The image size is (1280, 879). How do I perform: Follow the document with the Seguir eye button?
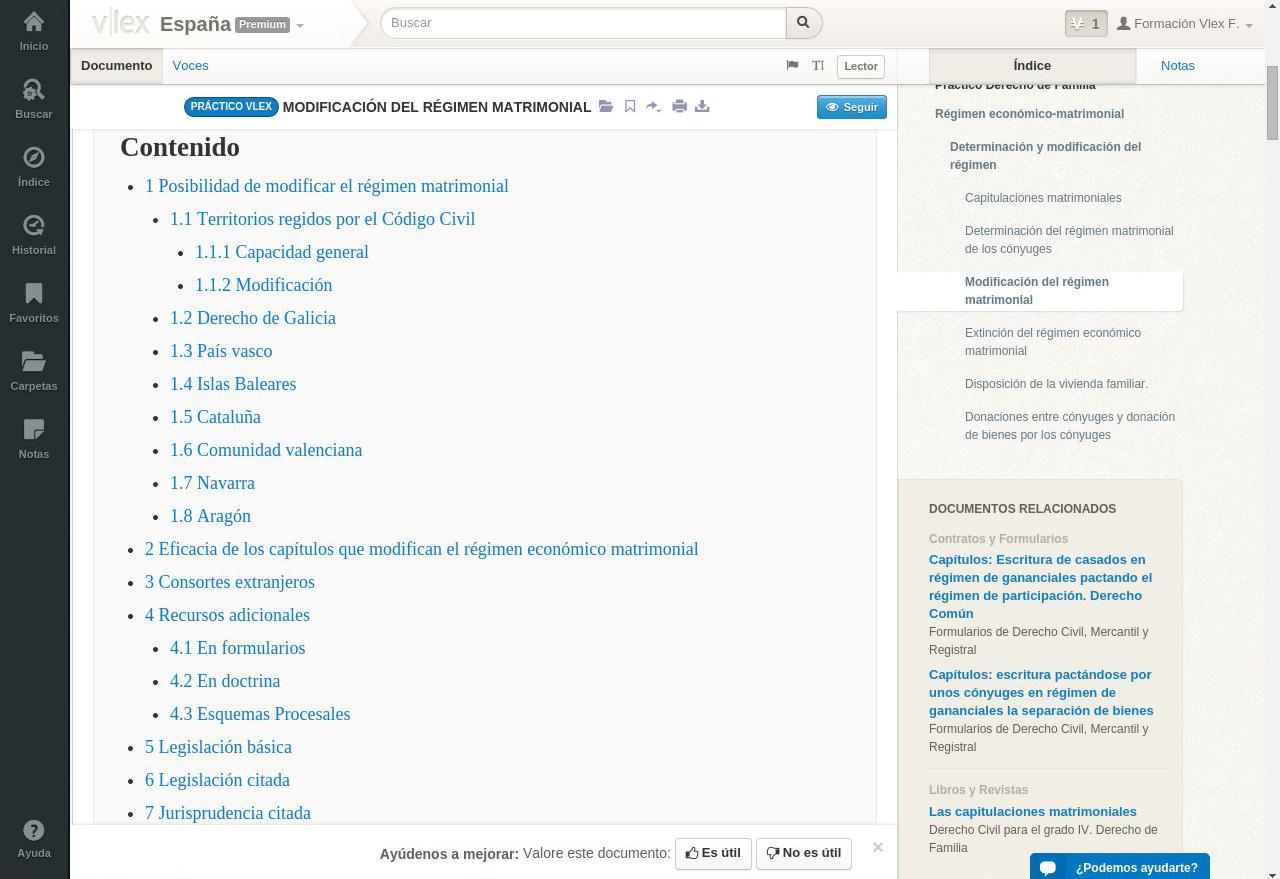(851, 106)
